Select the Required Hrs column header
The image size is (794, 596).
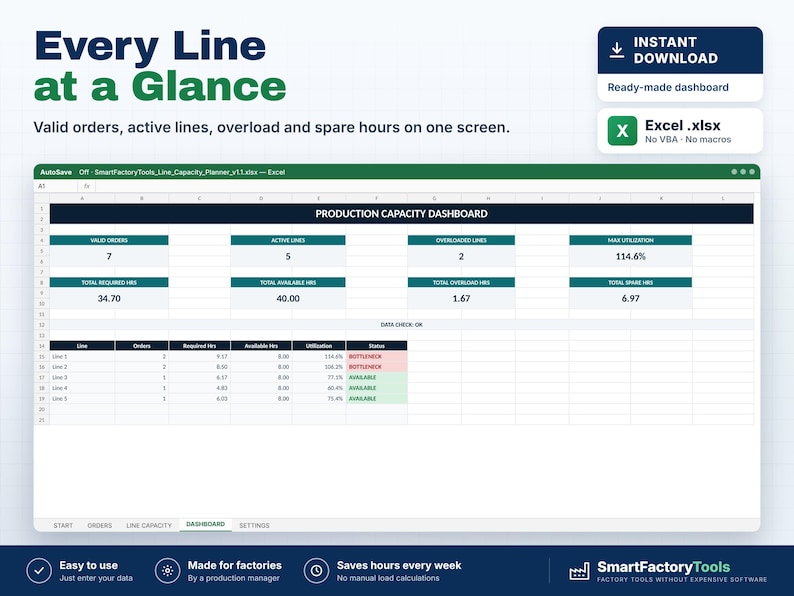[x=200, y=346]
